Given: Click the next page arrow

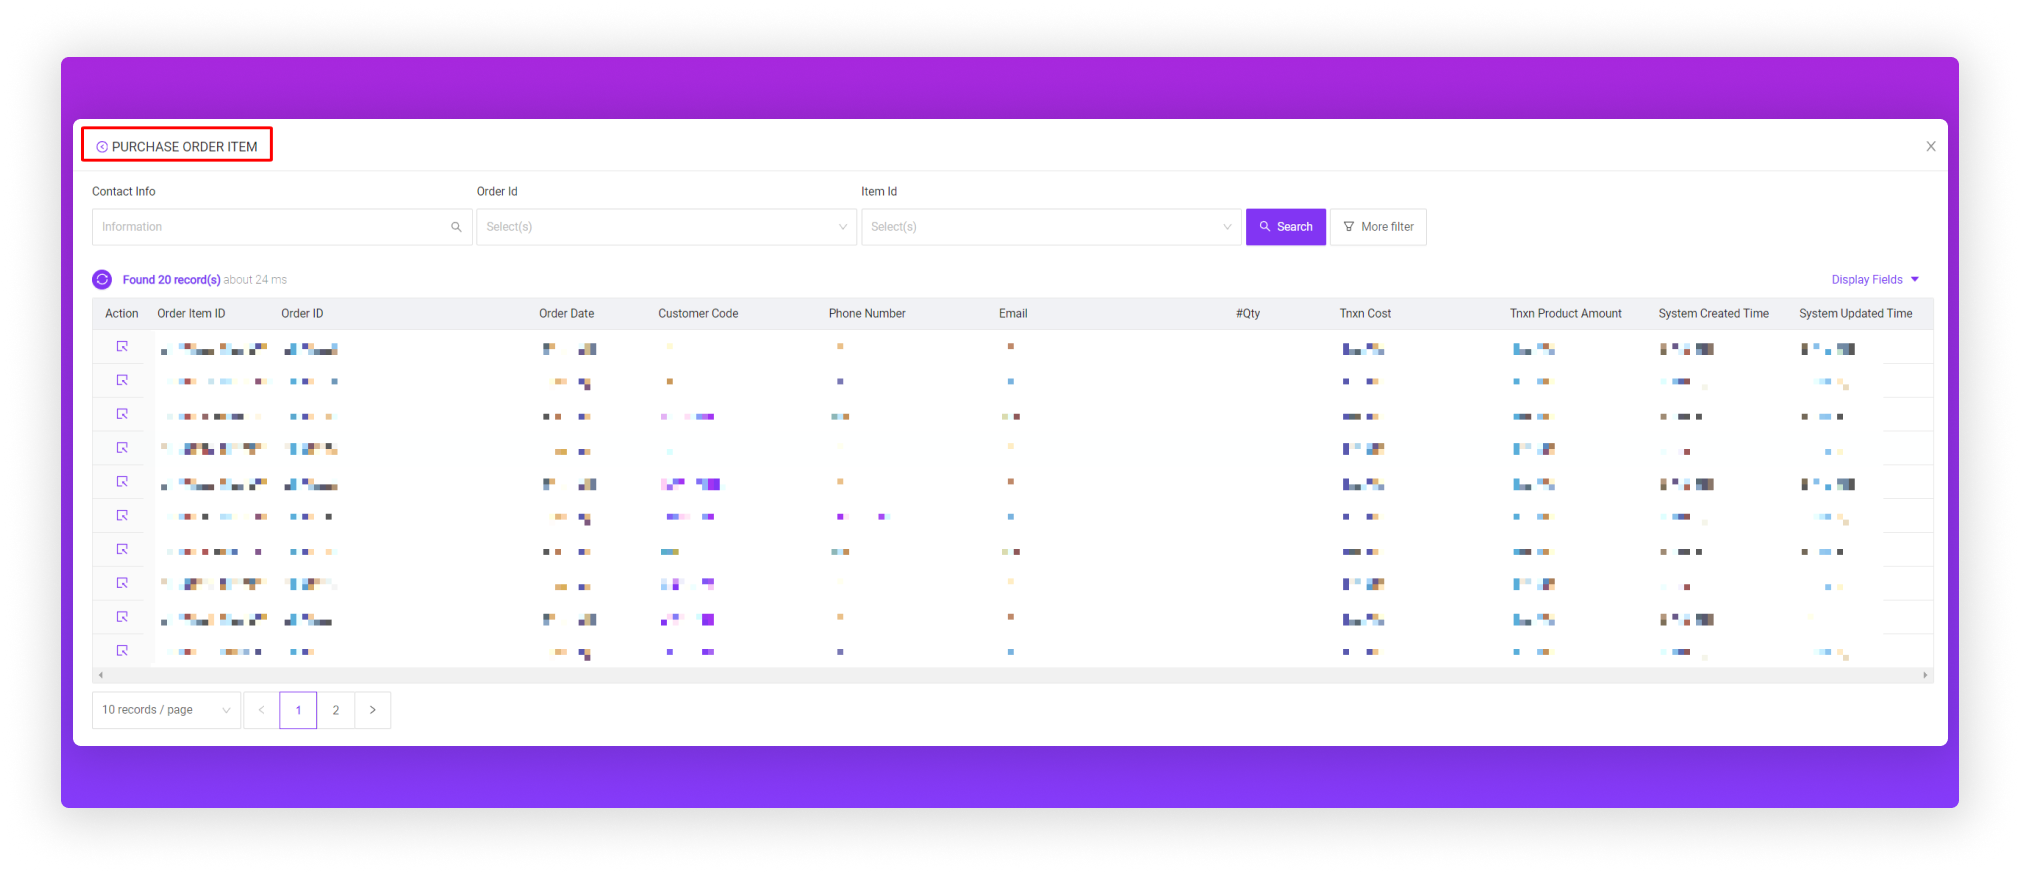Looking at the screenshot, I should (x=373, y=710).
